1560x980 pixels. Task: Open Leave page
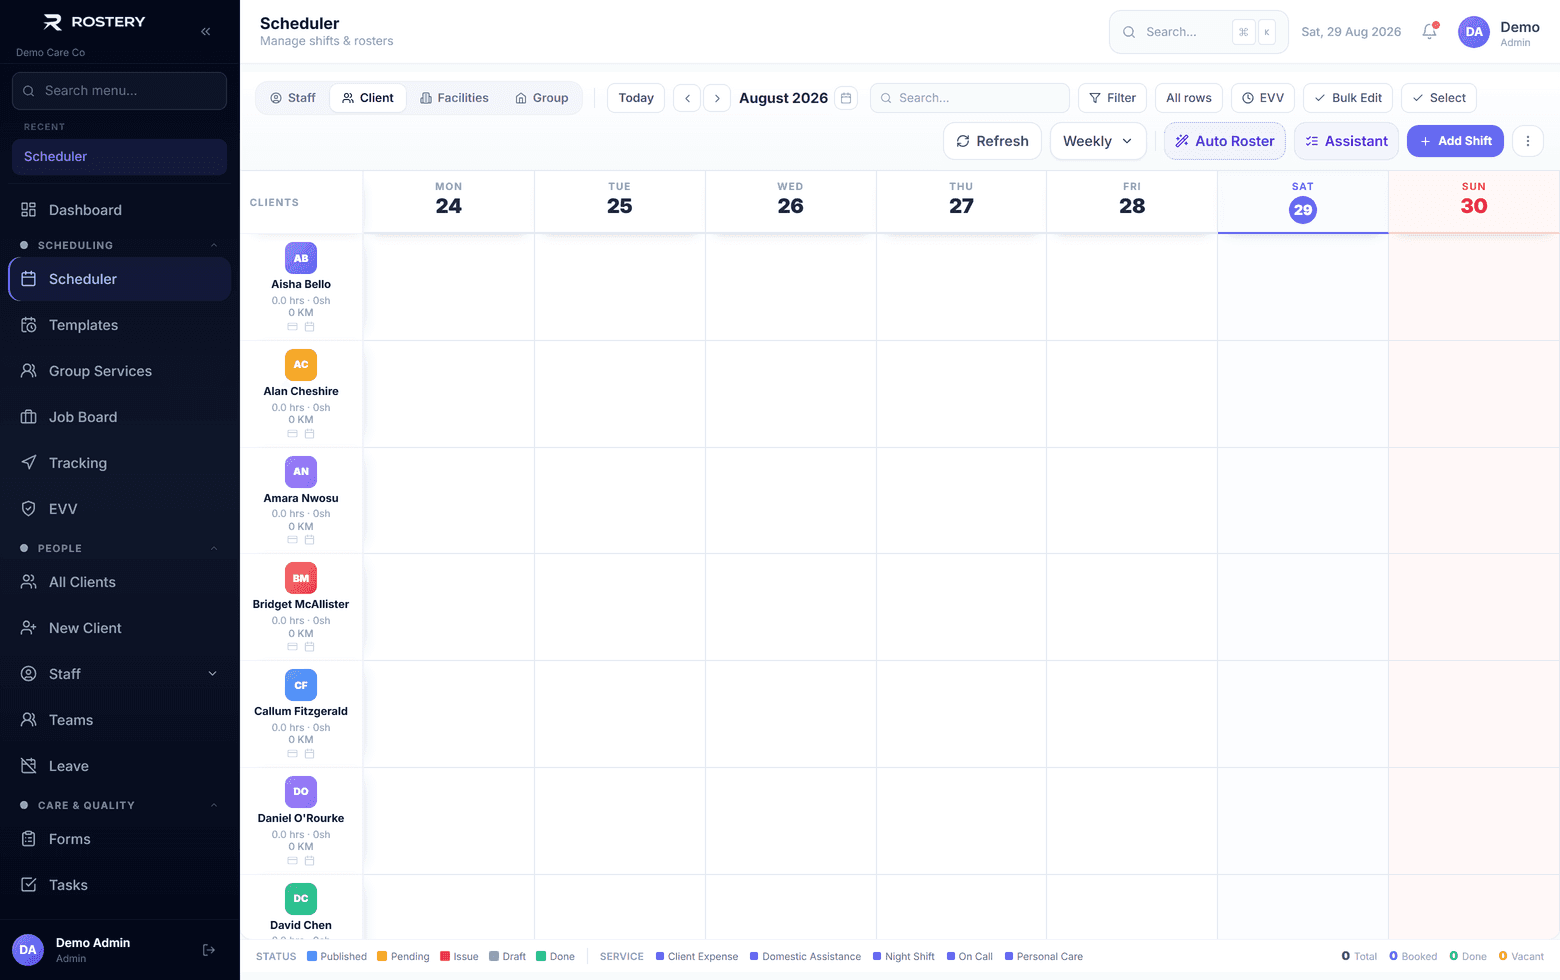120,766
